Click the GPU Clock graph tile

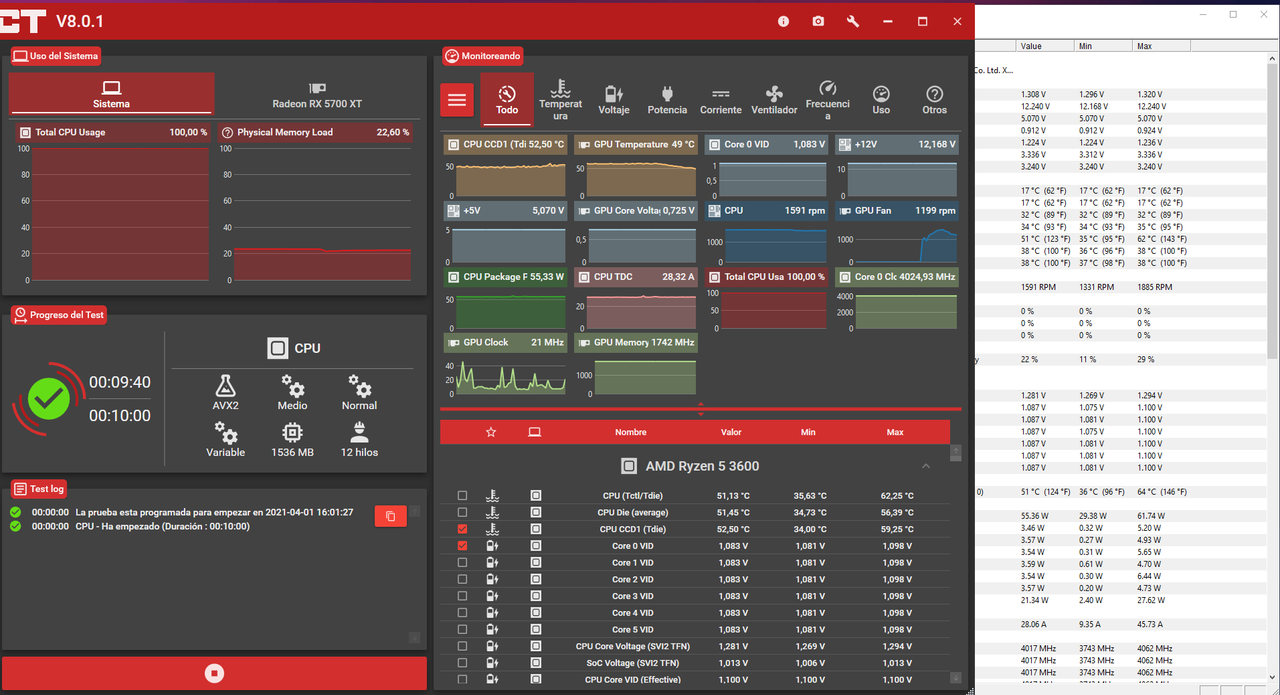point(505,367)
